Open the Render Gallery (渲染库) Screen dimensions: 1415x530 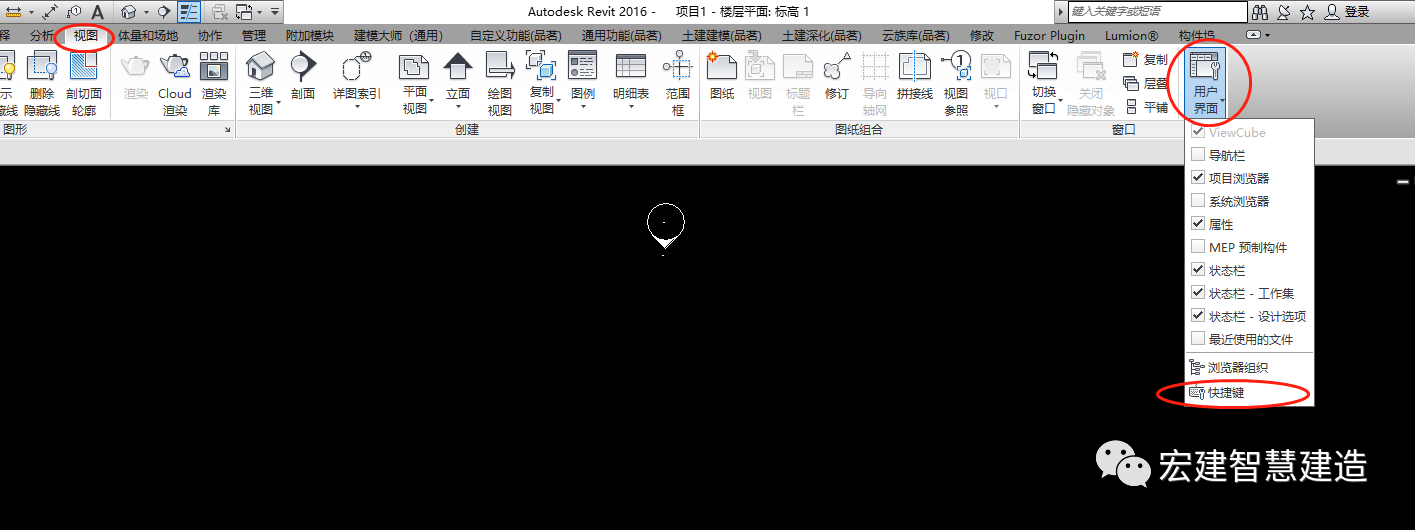click(214, 83)
